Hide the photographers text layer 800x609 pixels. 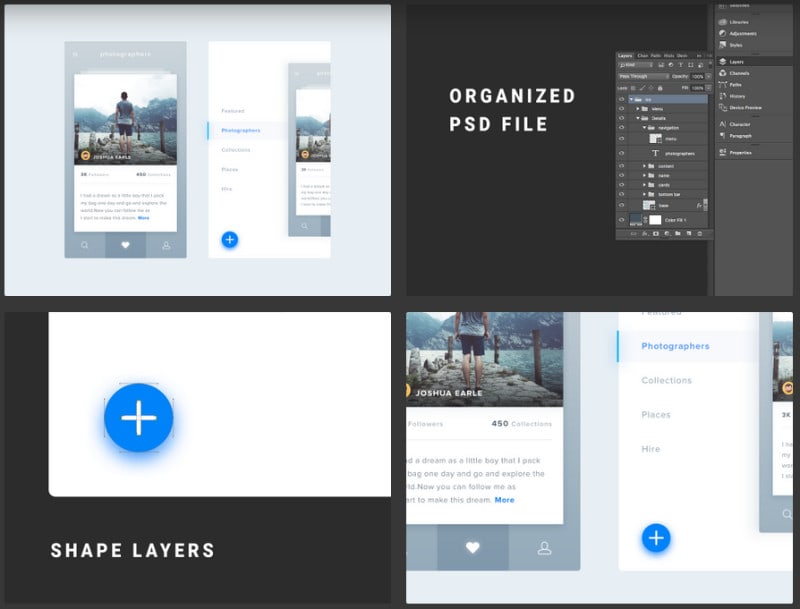[621, 153]
